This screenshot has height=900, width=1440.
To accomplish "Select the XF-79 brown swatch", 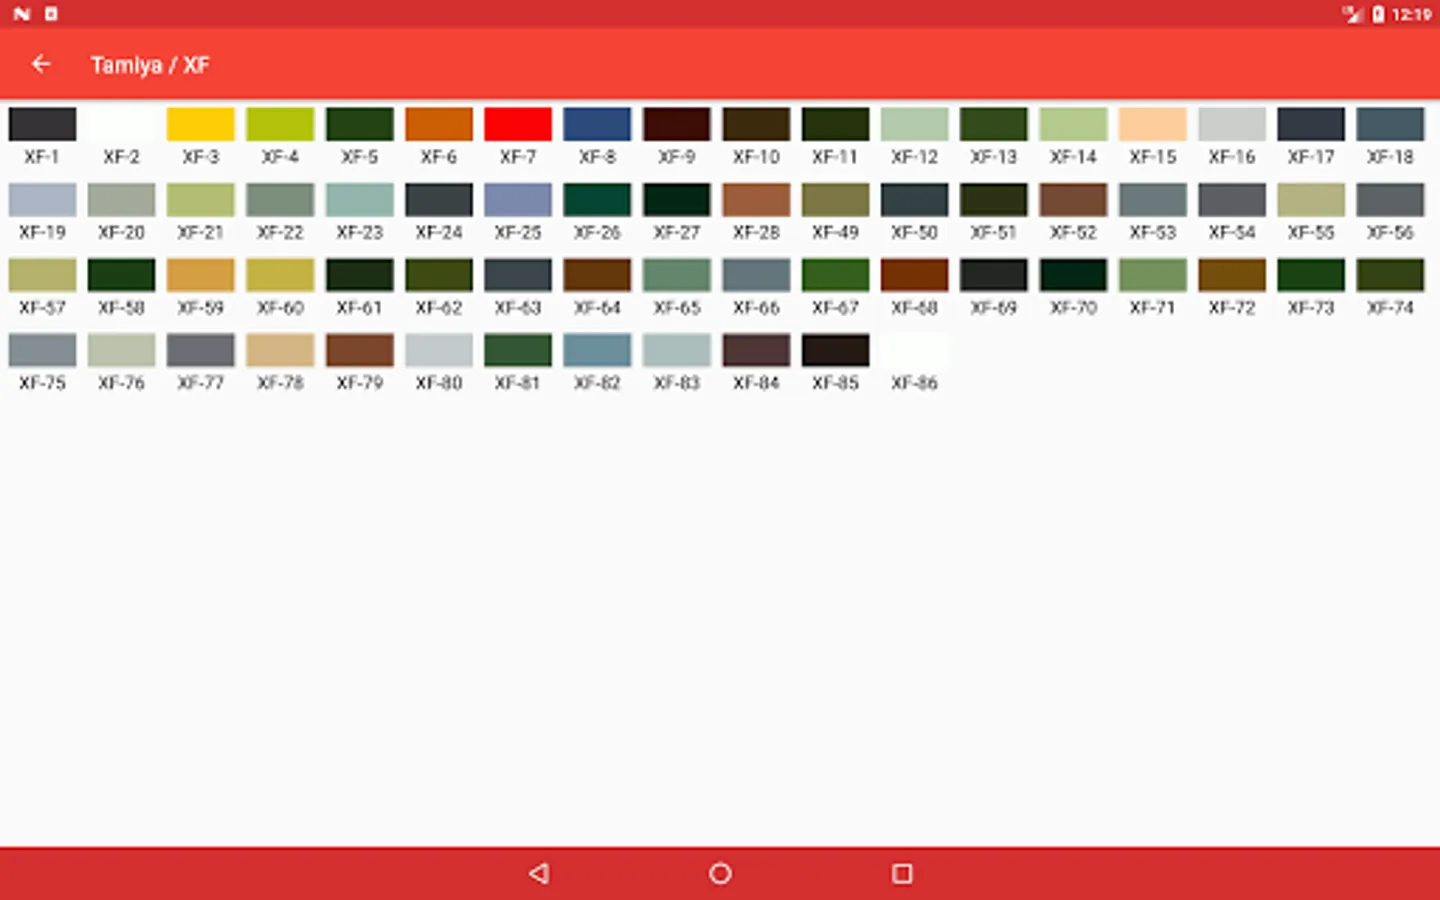I will (359, 350).
